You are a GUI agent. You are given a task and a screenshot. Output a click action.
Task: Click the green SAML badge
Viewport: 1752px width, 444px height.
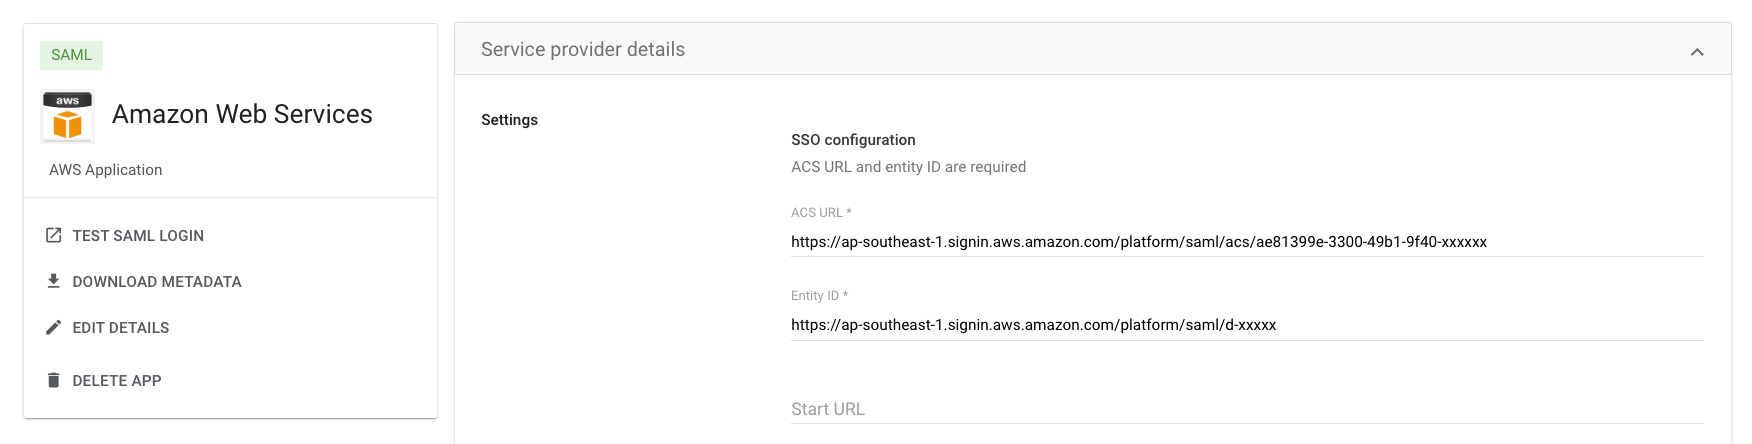tap(71, 55)
